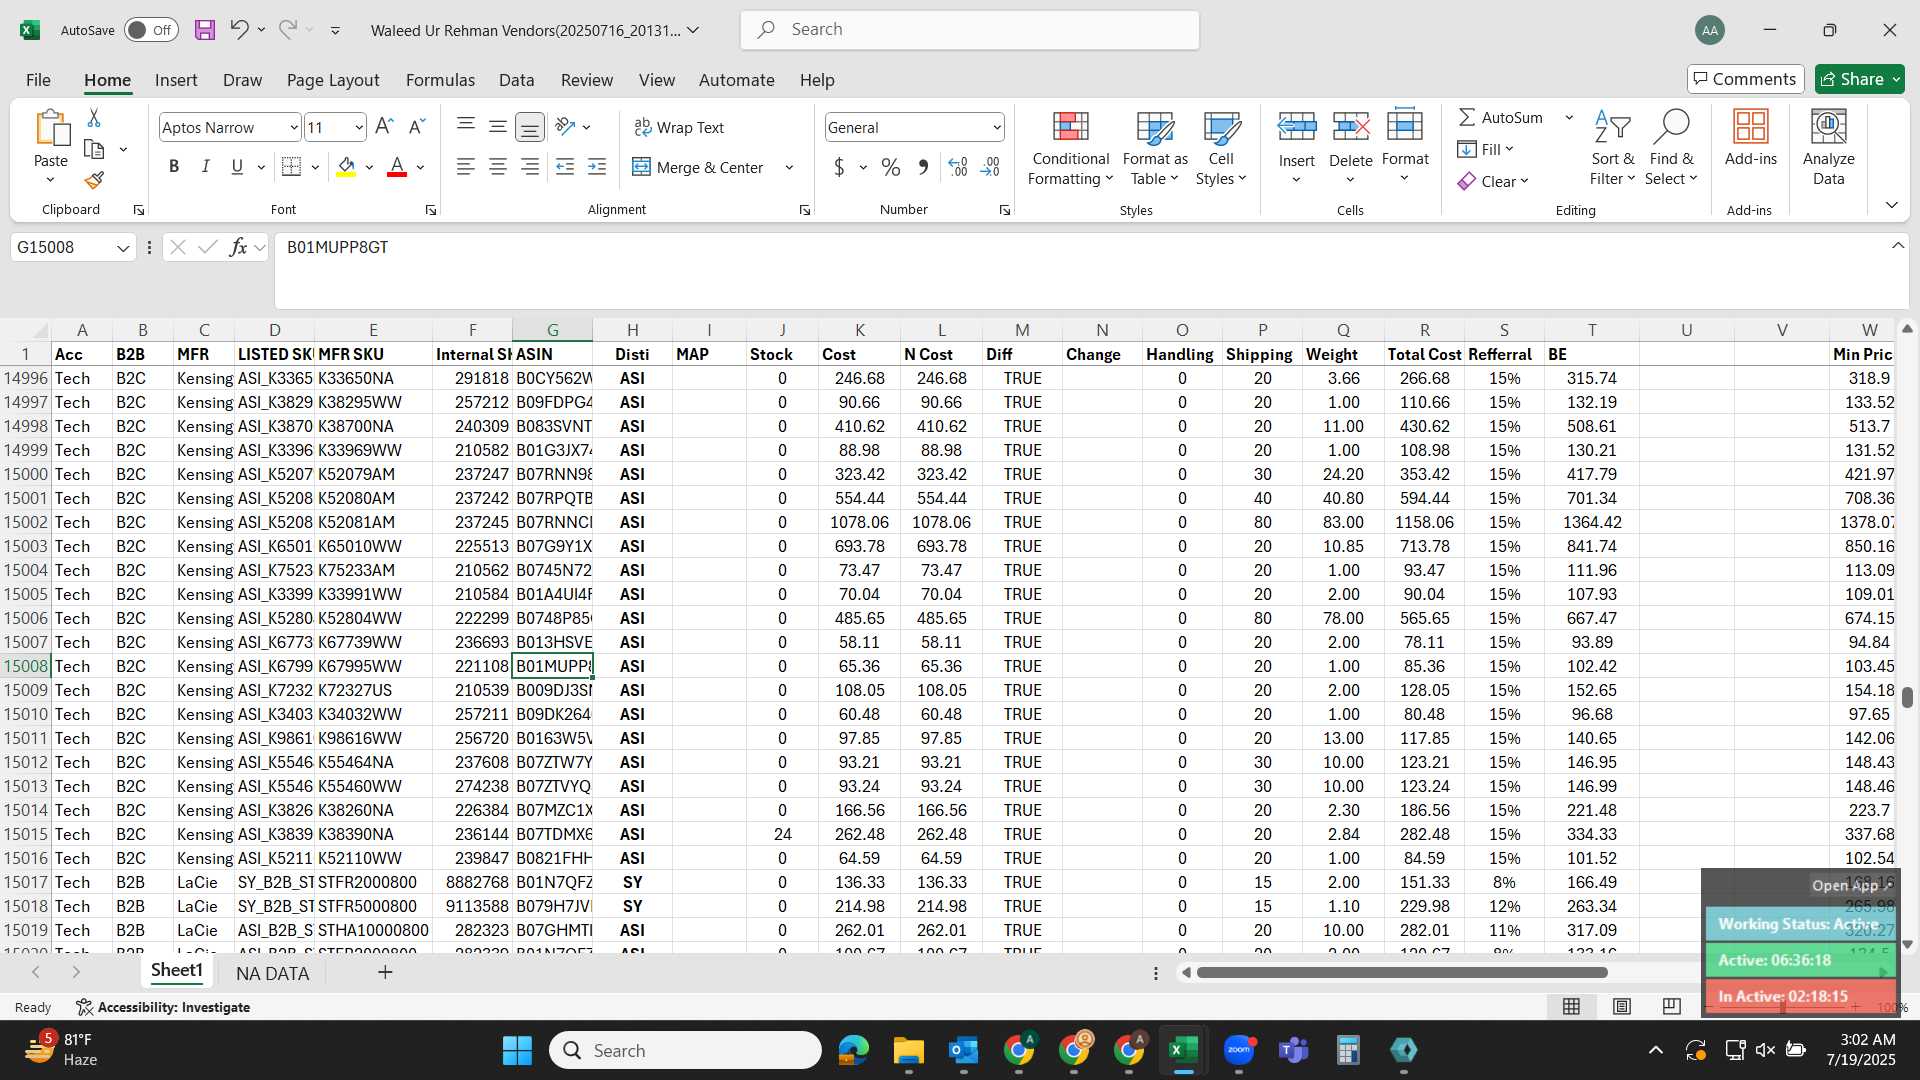Click the Decrease Decimal icon
Image resolution: width=1920 pixels, height=1080 pixels.
[x=990, y=167]
